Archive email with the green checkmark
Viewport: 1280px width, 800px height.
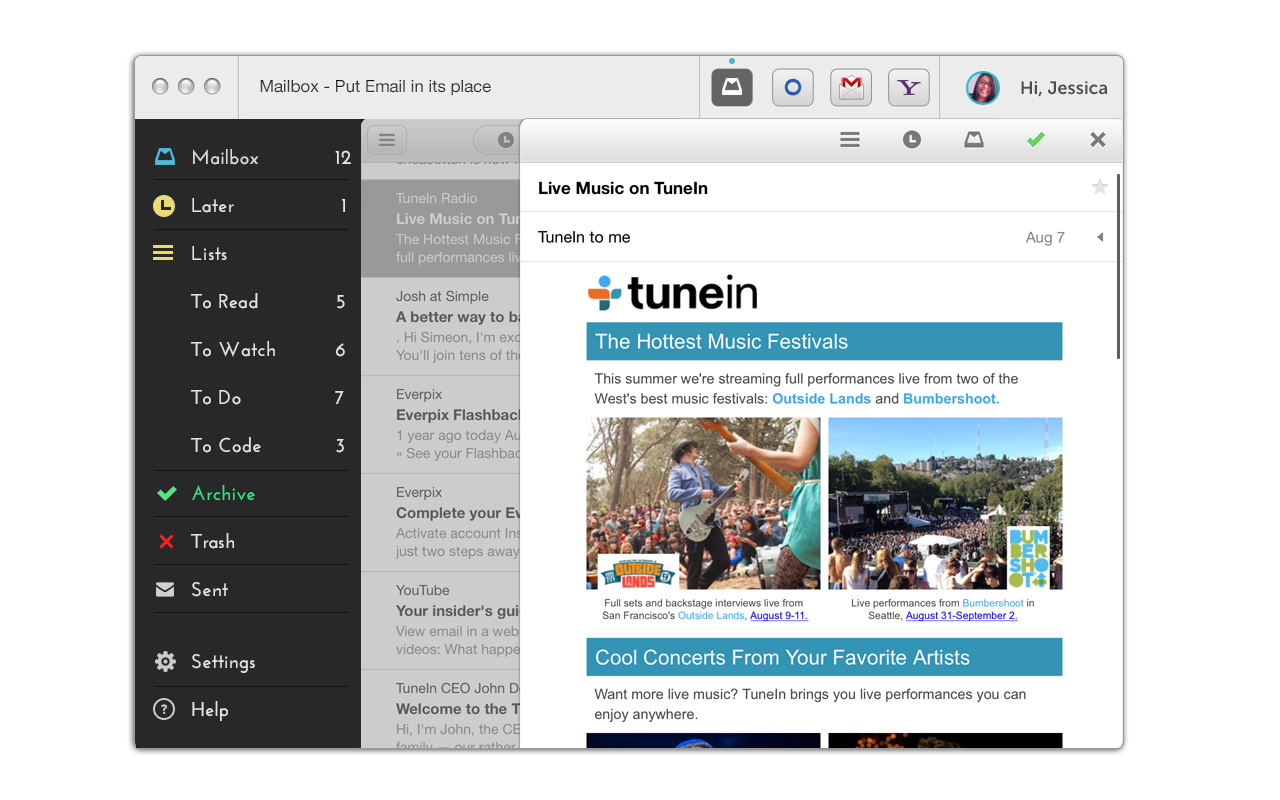point(1036,140)
